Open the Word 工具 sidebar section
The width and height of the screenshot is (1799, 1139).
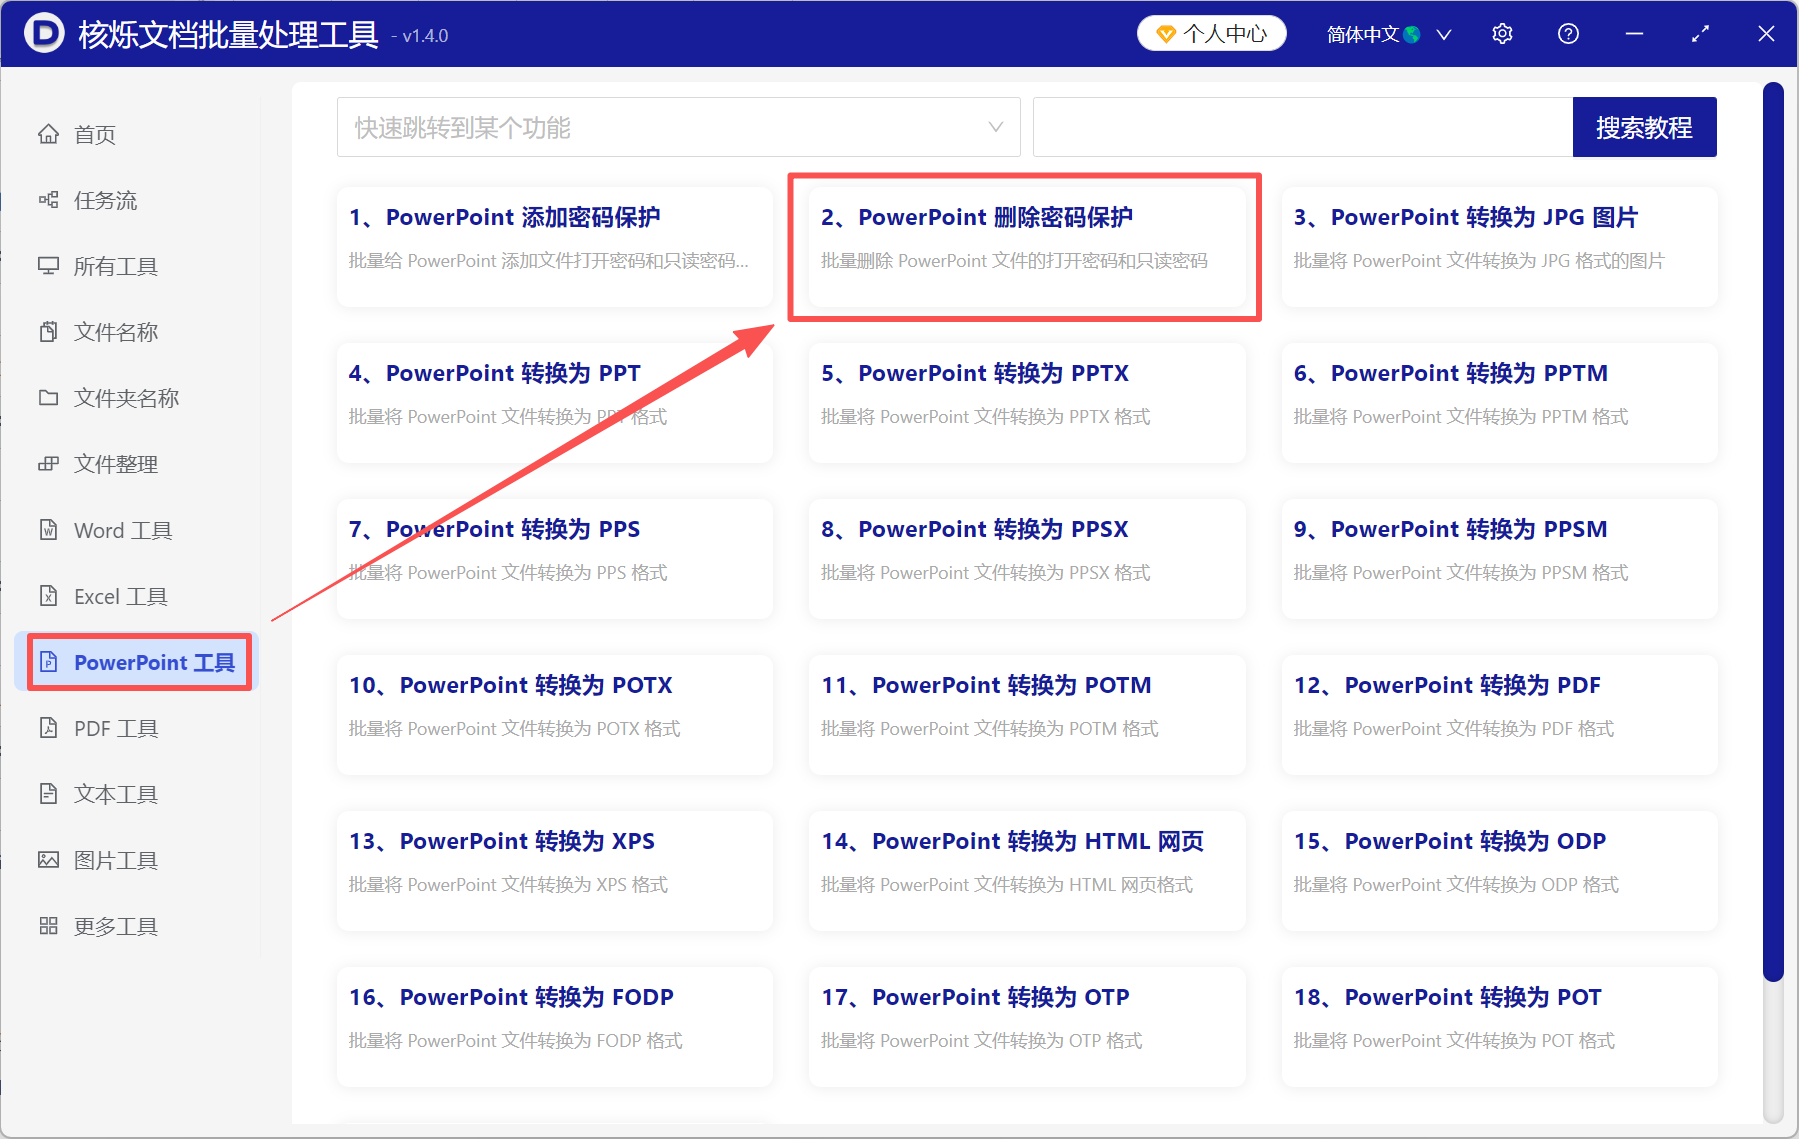tap(120, 530)
